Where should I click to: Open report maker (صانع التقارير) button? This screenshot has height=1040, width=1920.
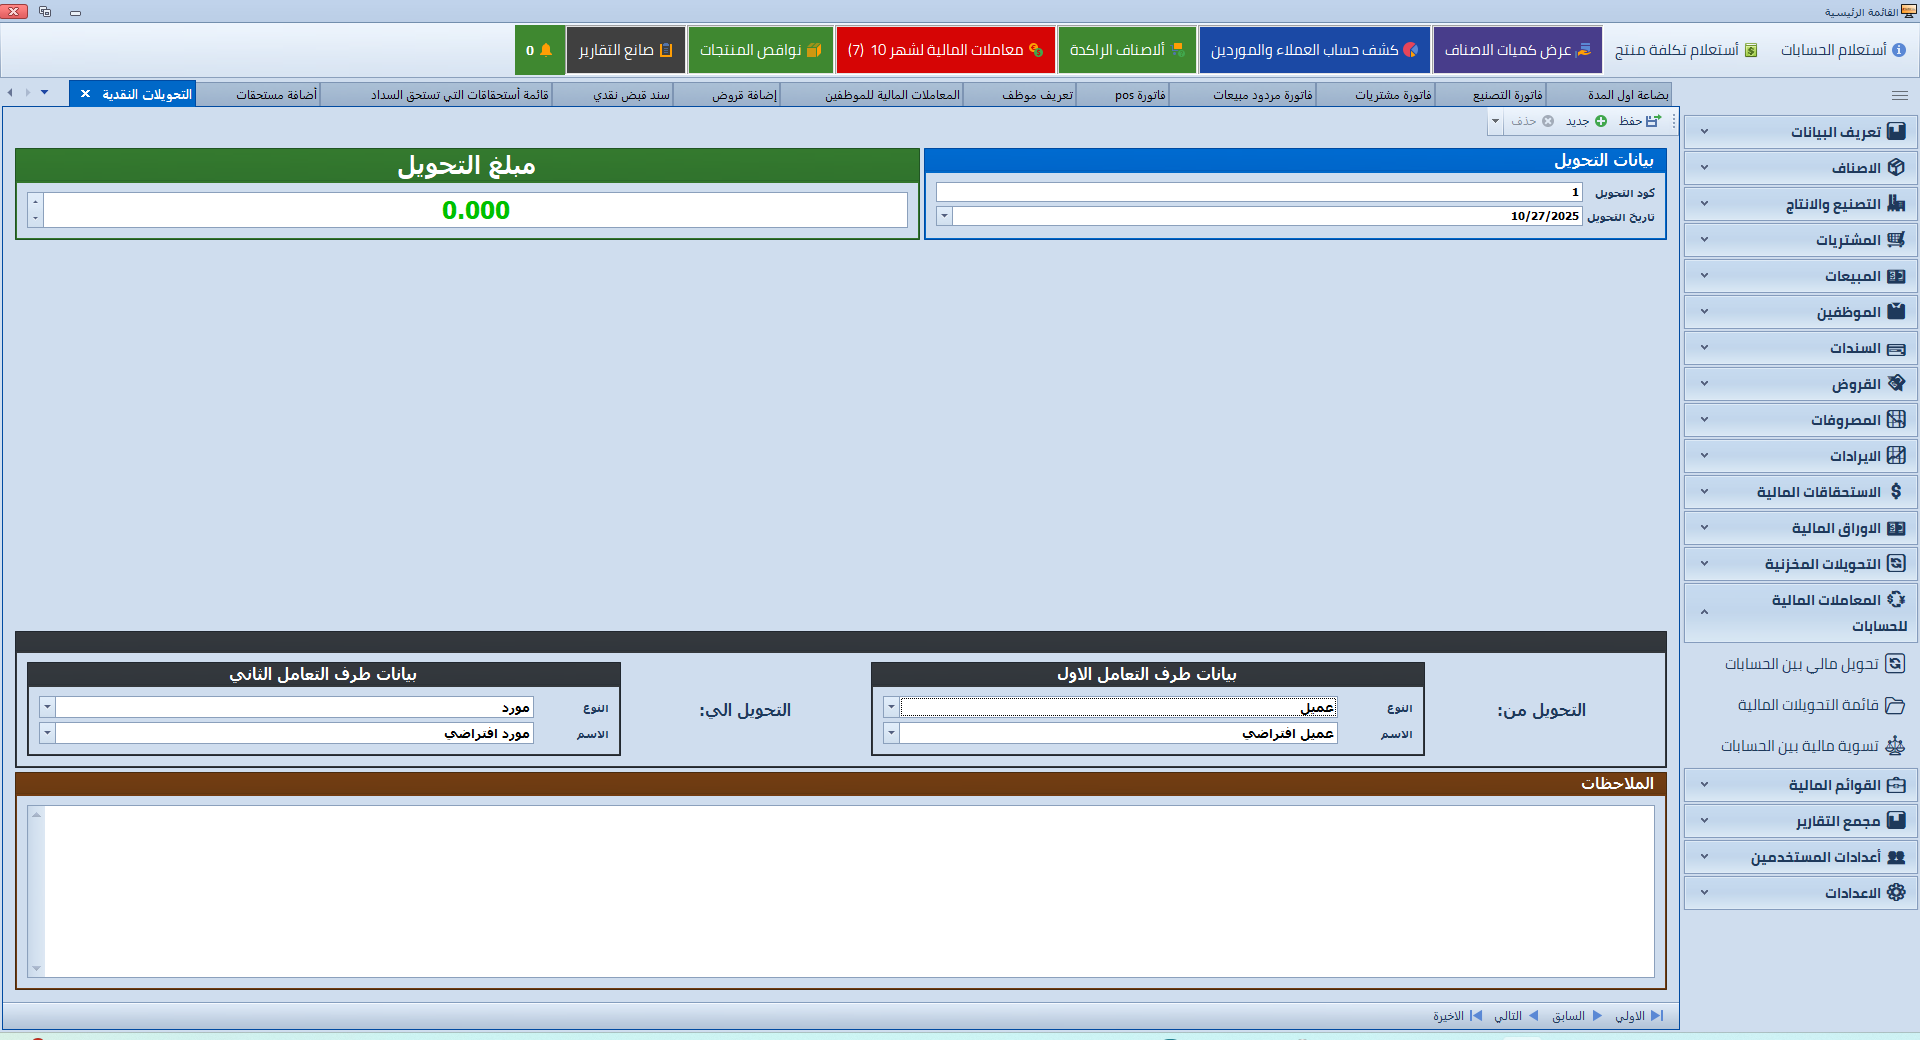625,50
